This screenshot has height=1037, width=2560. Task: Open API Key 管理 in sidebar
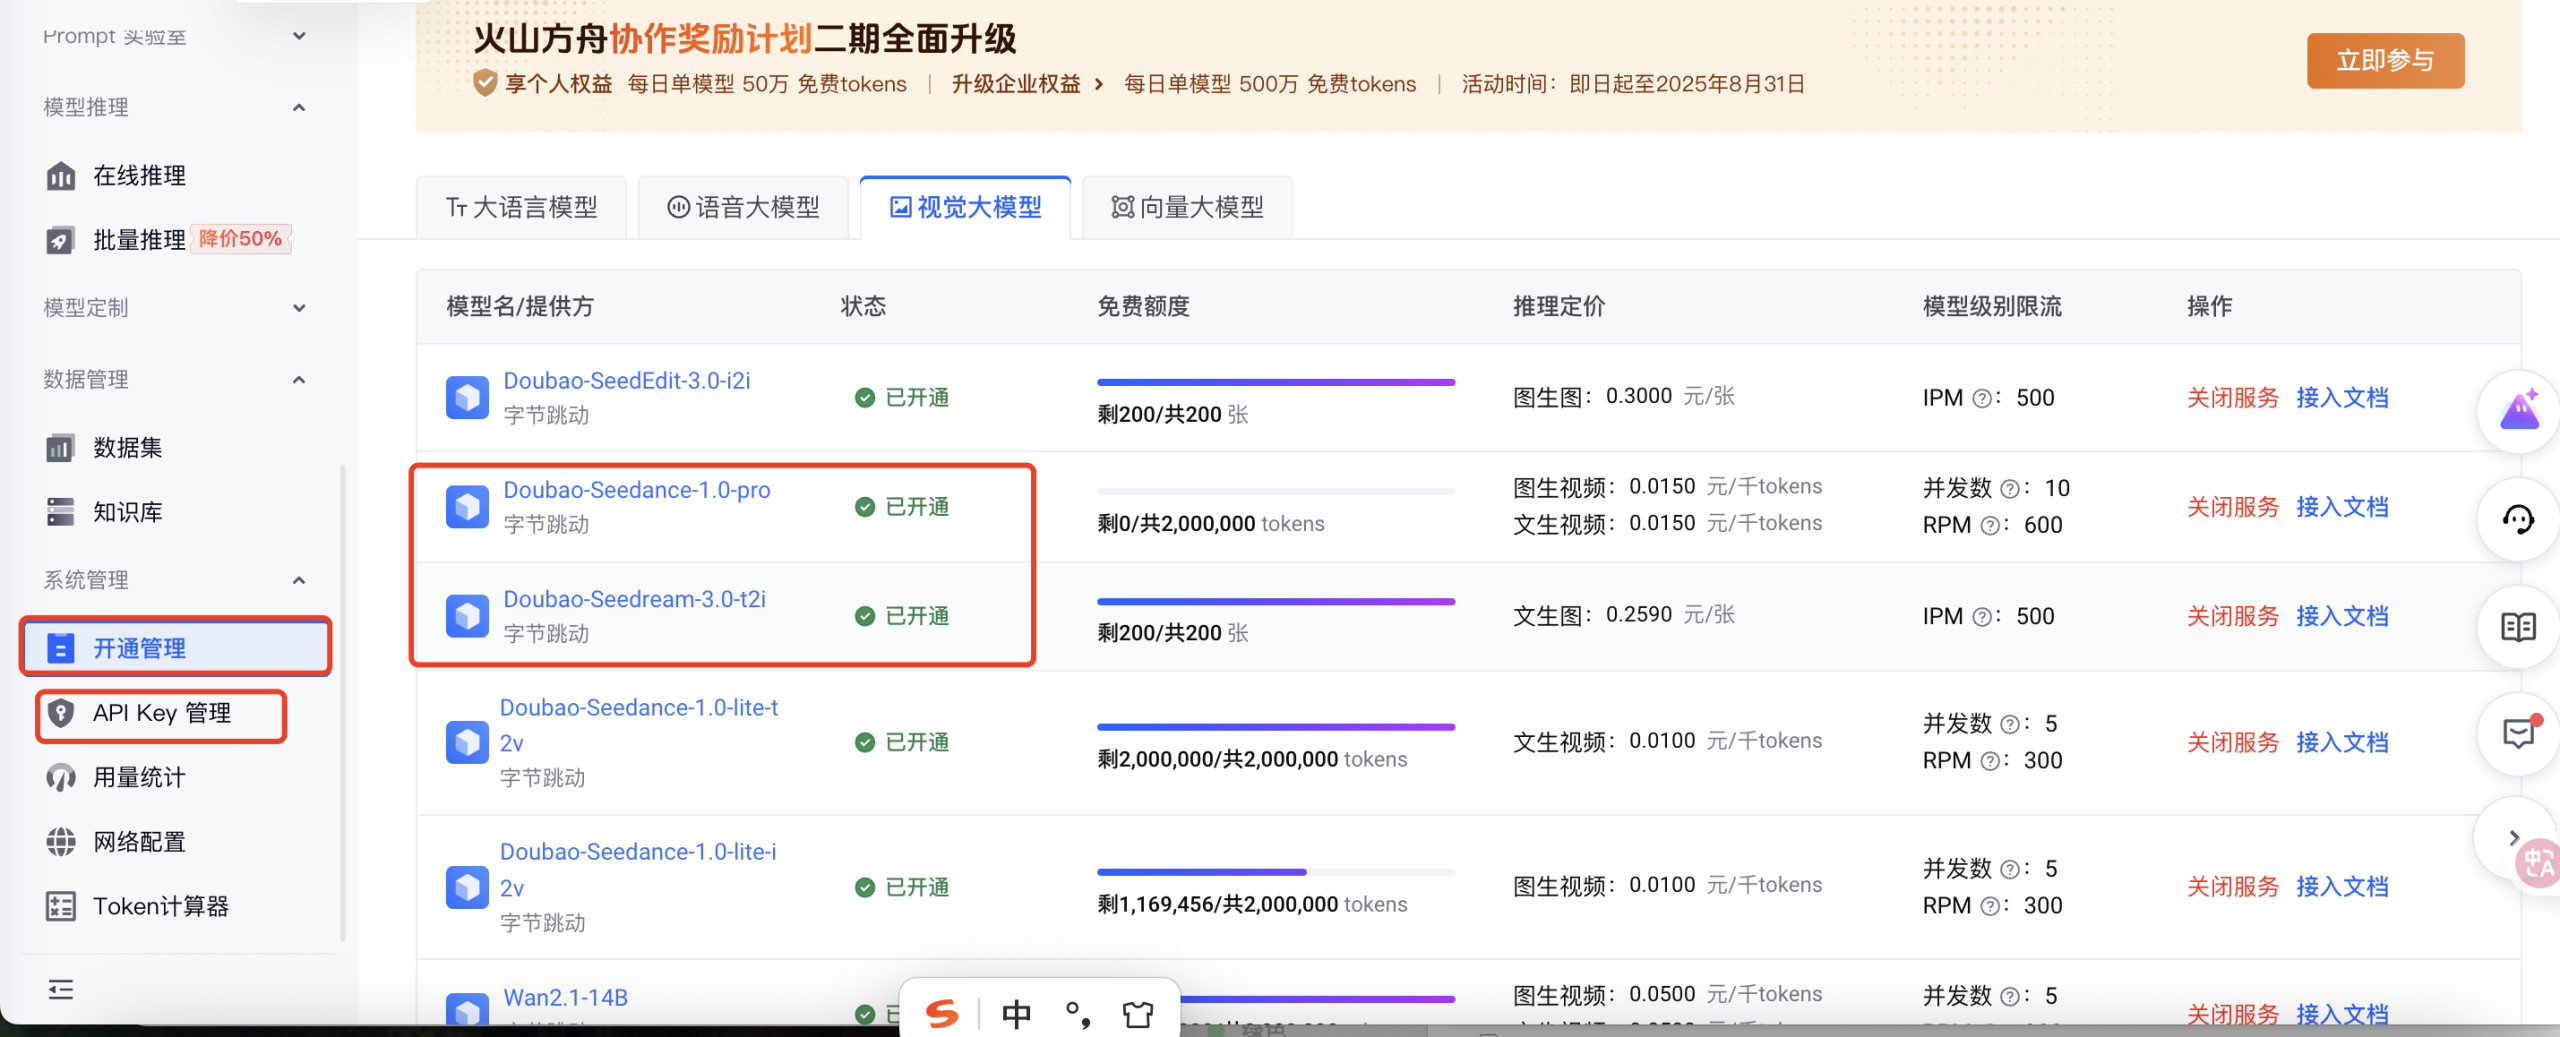click(x=161, y=713)
